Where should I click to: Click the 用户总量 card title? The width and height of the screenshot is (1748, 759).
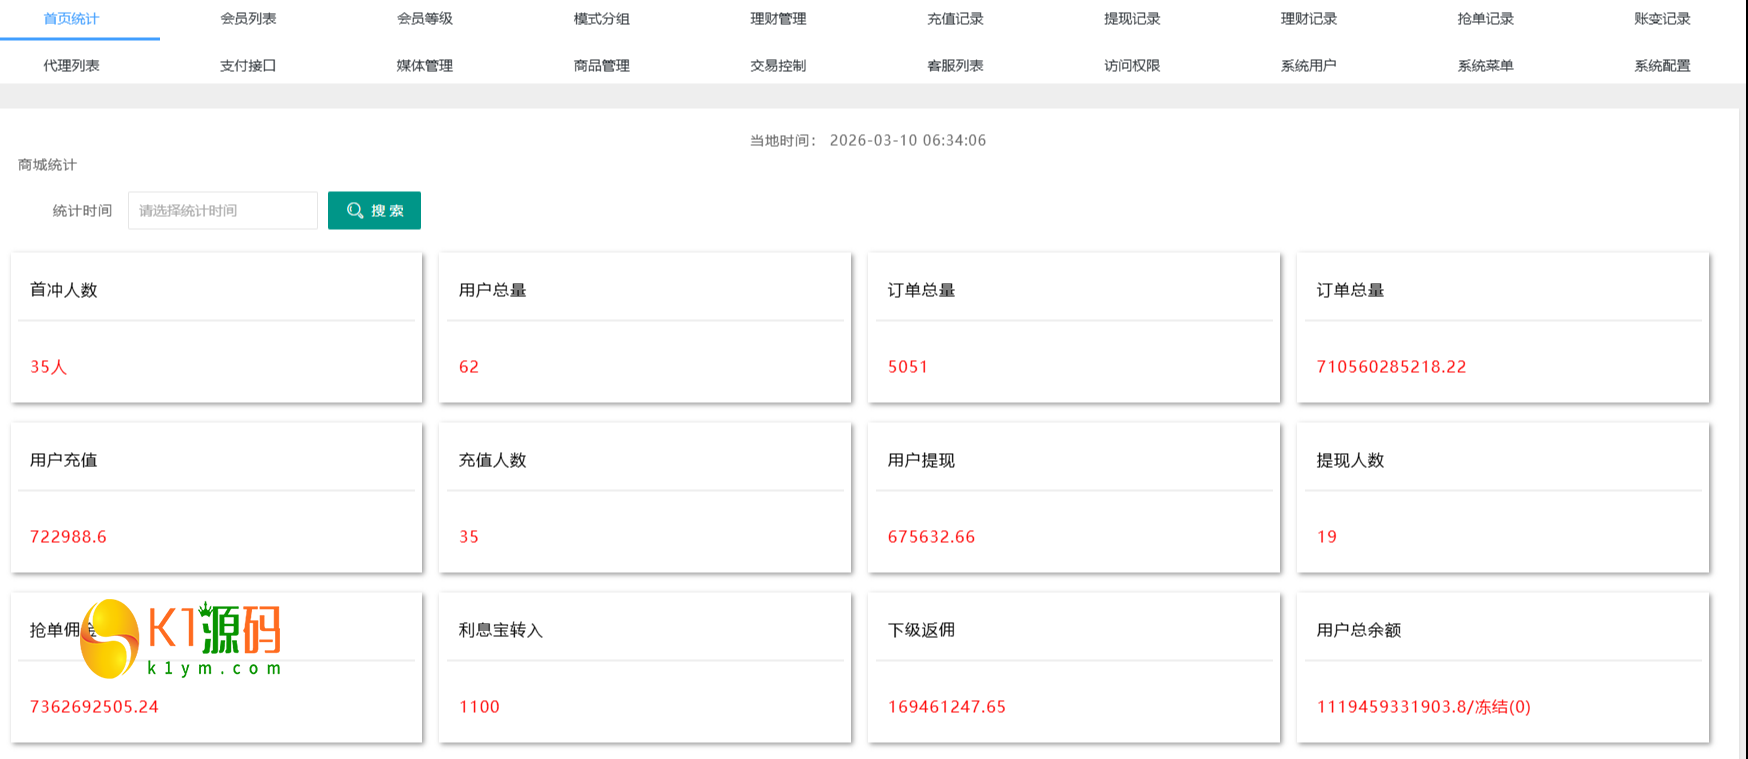[492, 290]
